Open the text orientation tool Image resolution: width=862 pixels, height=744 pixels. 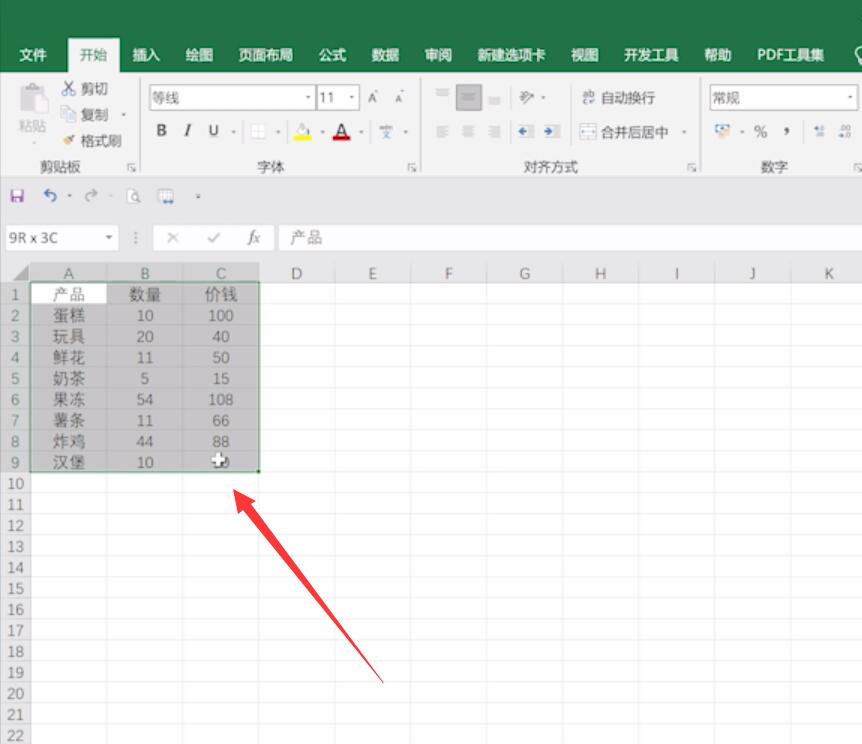click(x=526, y=98)
